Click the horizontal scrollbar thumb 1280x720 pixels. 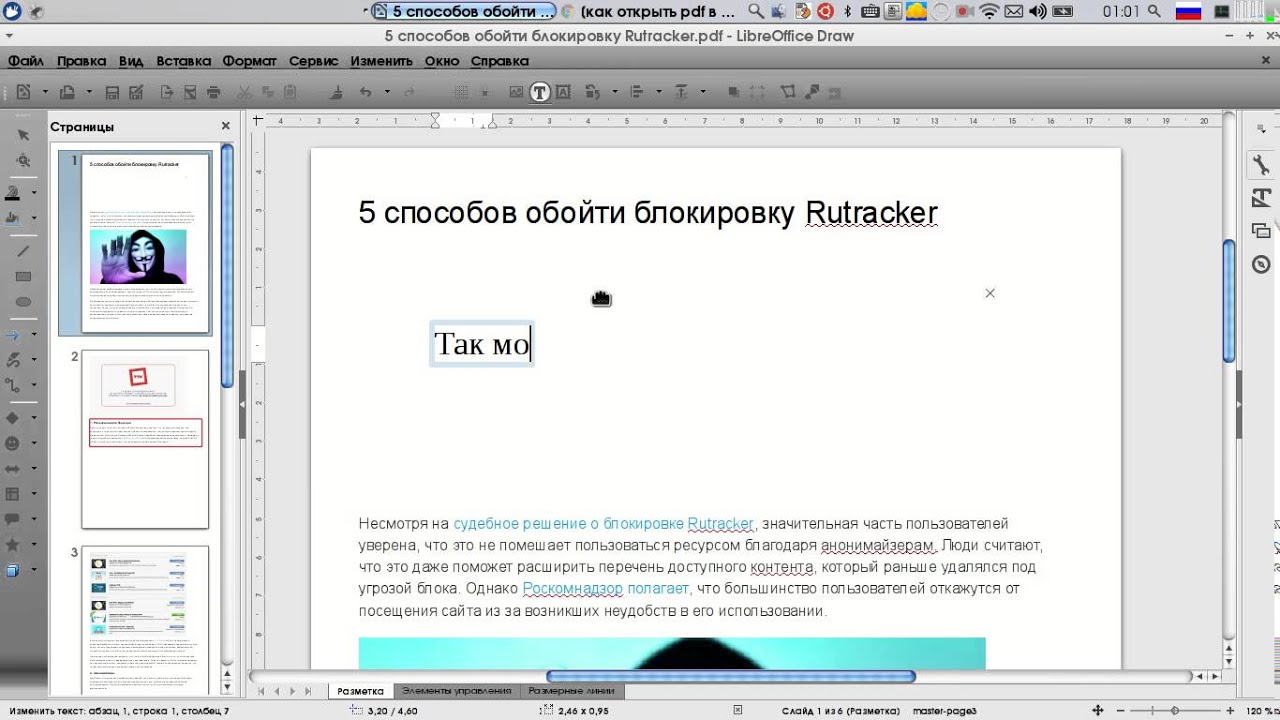tap(730, 677)
